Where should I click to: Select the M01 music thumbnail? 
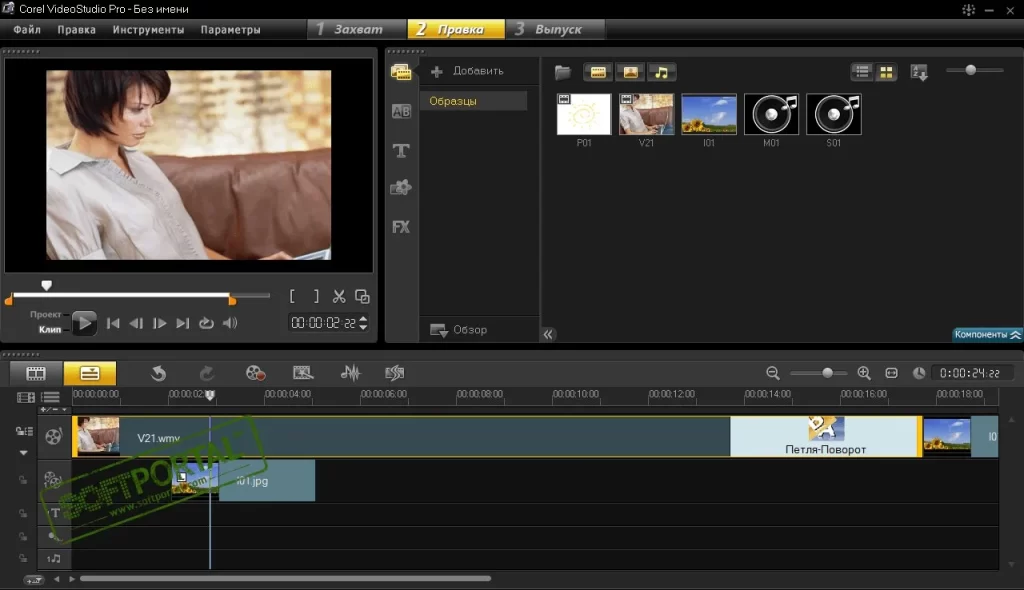[771, 113]
